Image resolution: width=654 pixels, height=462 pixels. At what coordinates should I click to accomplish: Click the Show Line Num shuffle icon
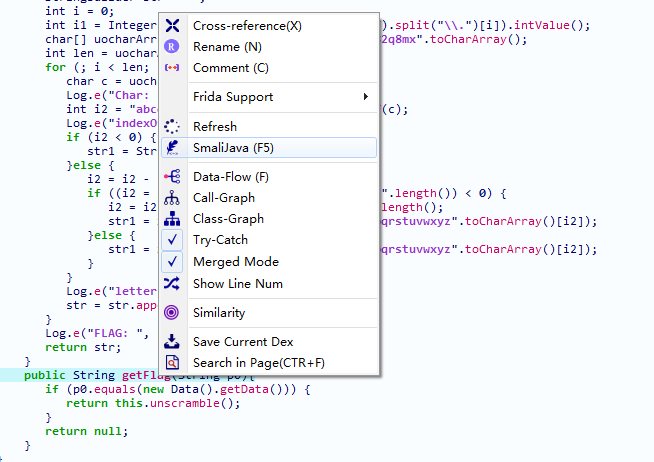tap(172, 284)
